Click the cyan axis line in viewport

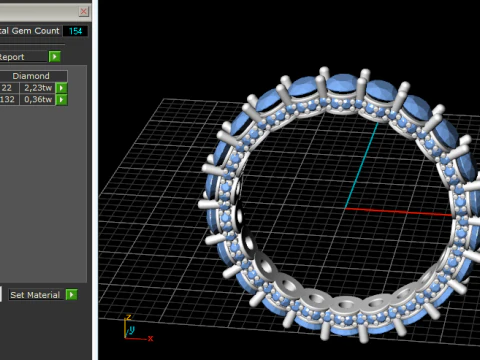(361, 165)
